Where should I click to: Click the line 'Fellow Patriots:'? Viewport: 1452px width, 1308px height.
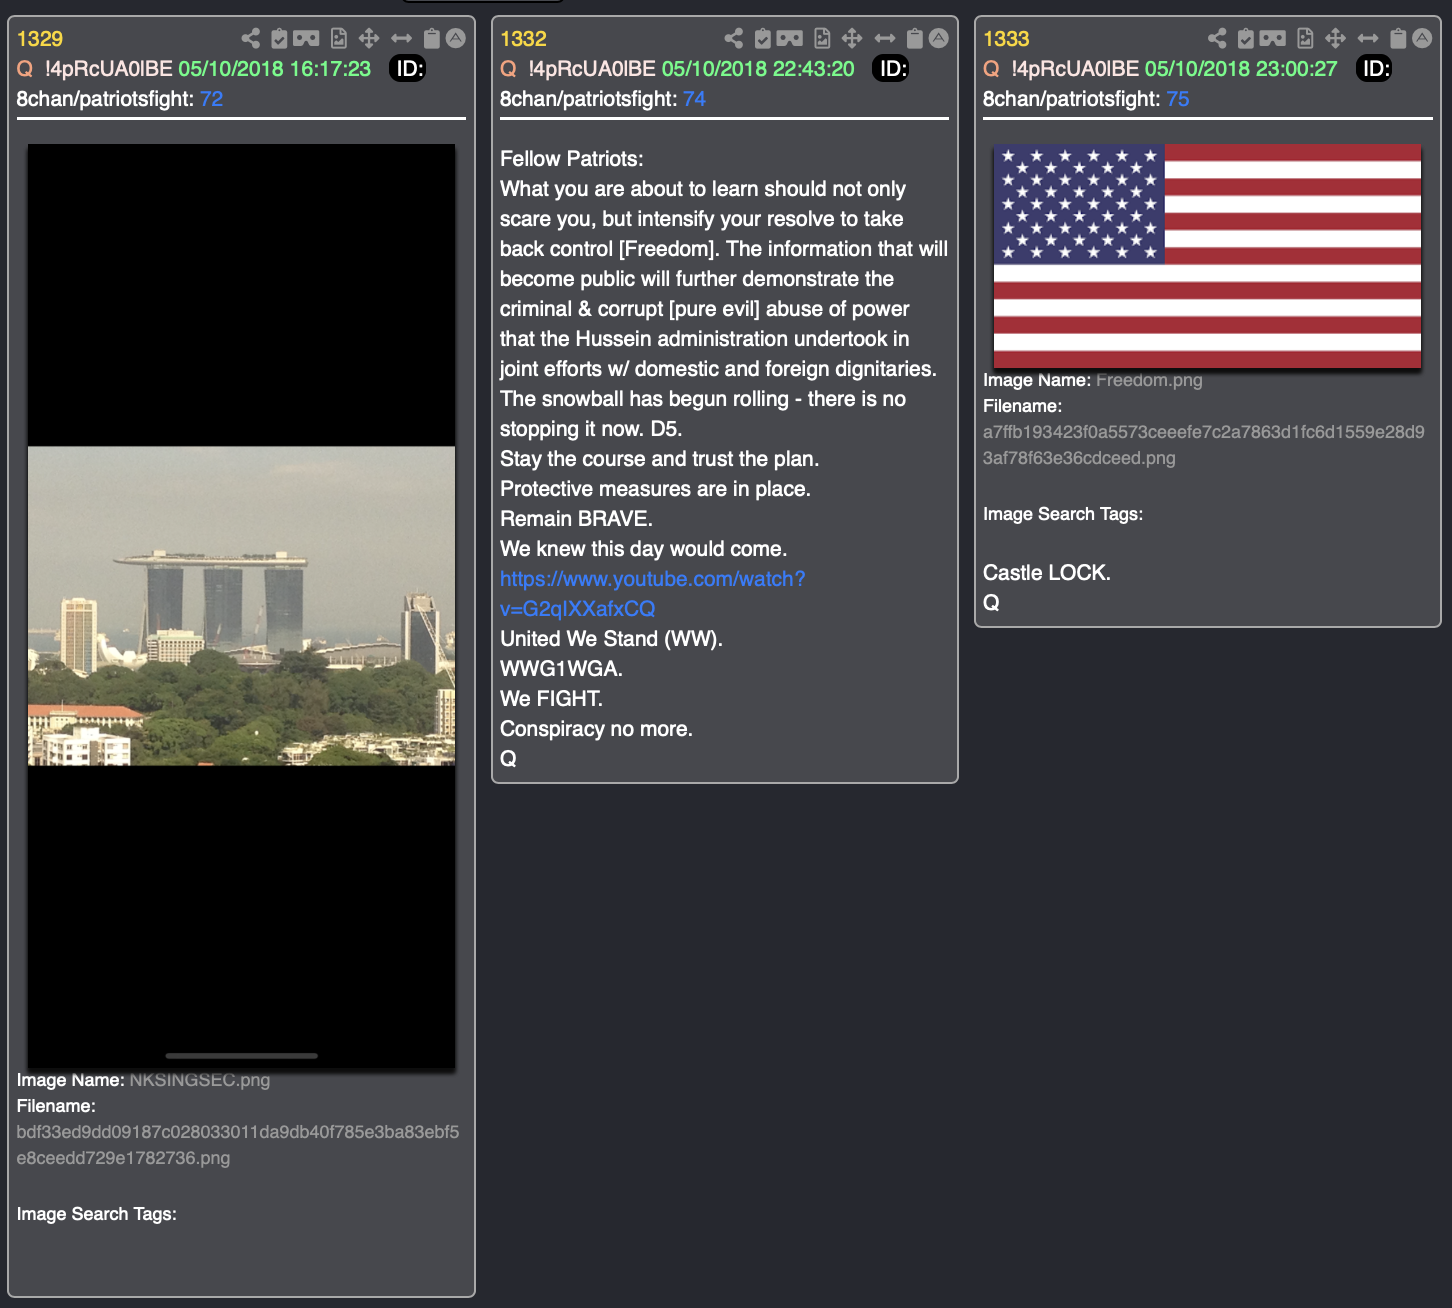coord(572,159)
